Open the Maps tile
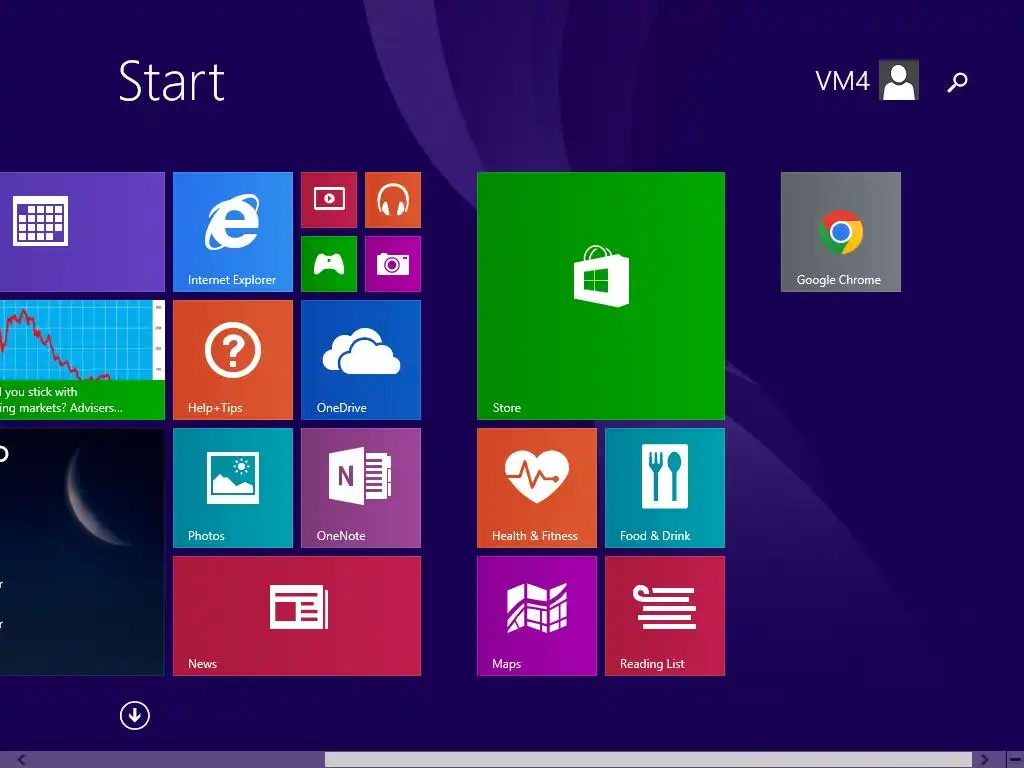Image resolution: width=1024 pixels, height=768 pixels. tap(537, 616)
